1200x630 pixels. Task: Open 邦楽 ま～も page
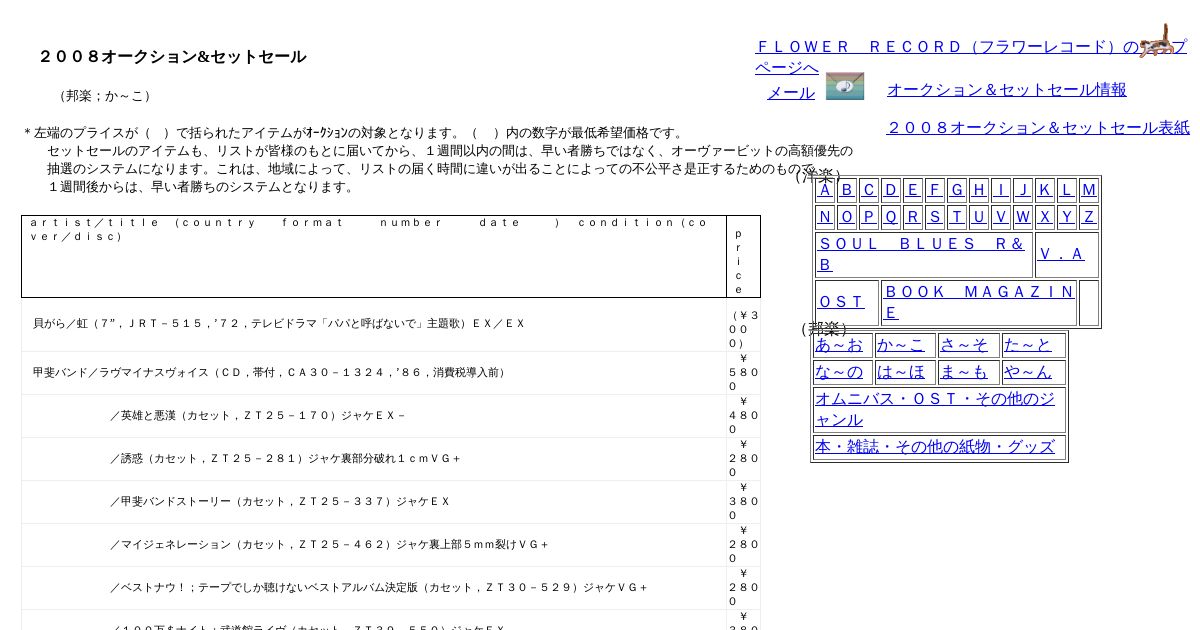click(x=964, y=372)
